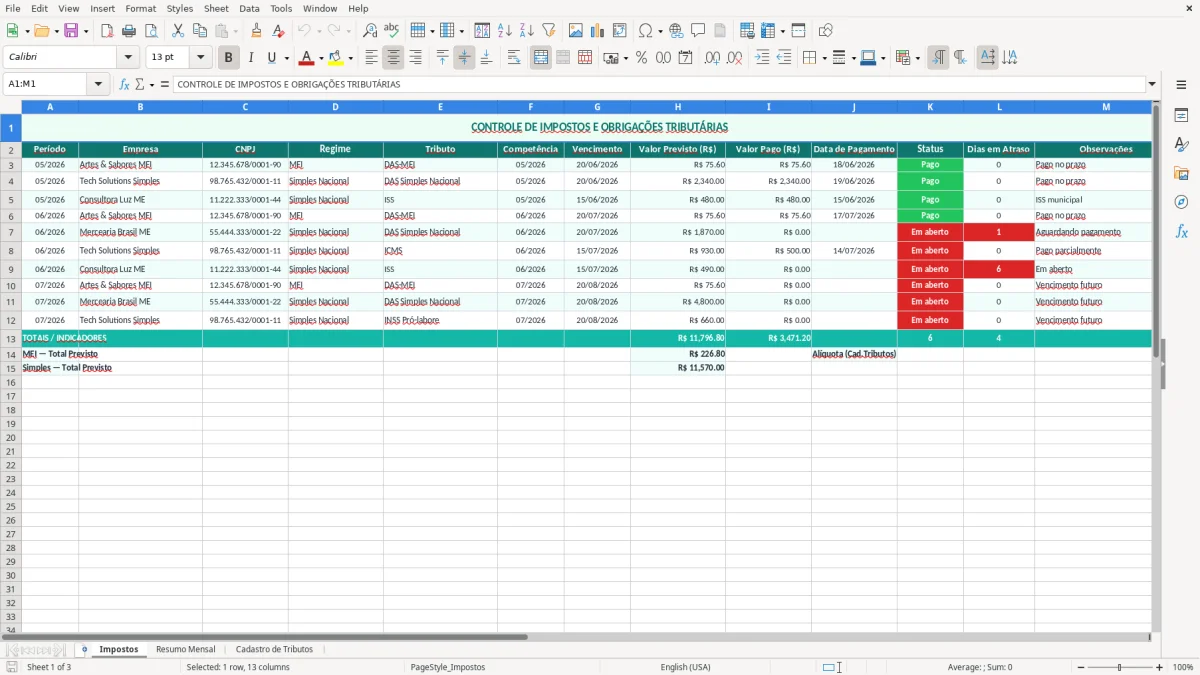
Task: Sort ascending A to Z icon
Action: [x=505, y=31]
